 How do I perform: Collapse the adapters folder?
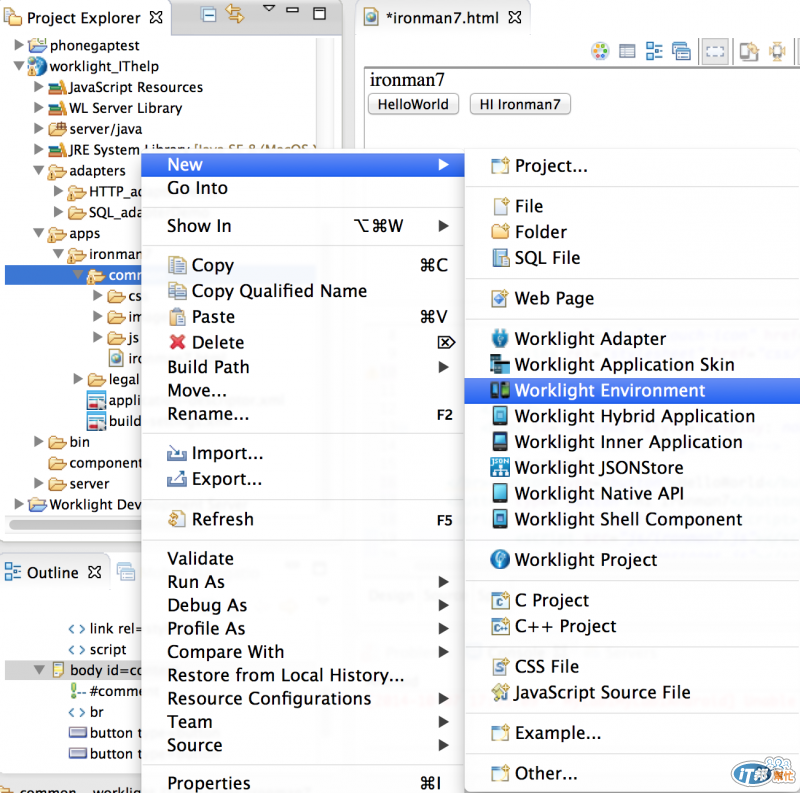(39, 170)
